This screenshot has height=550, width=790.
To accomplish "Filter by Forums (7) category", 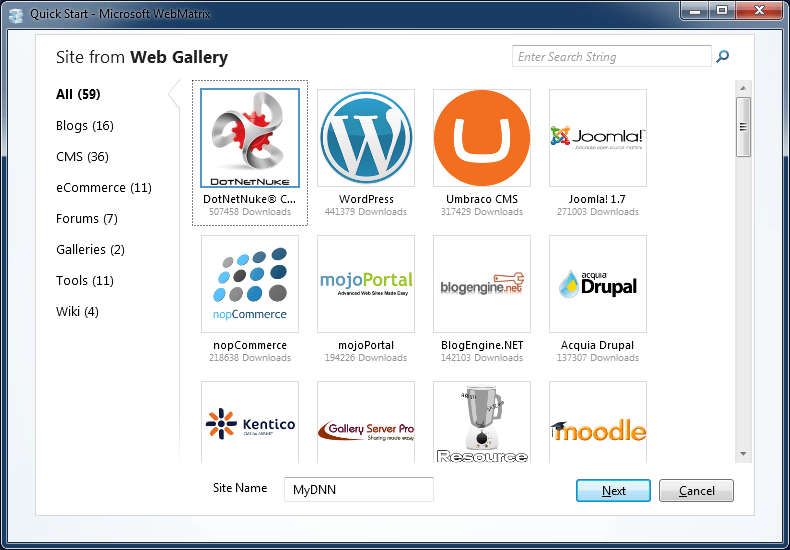I will tap(87, 219).
